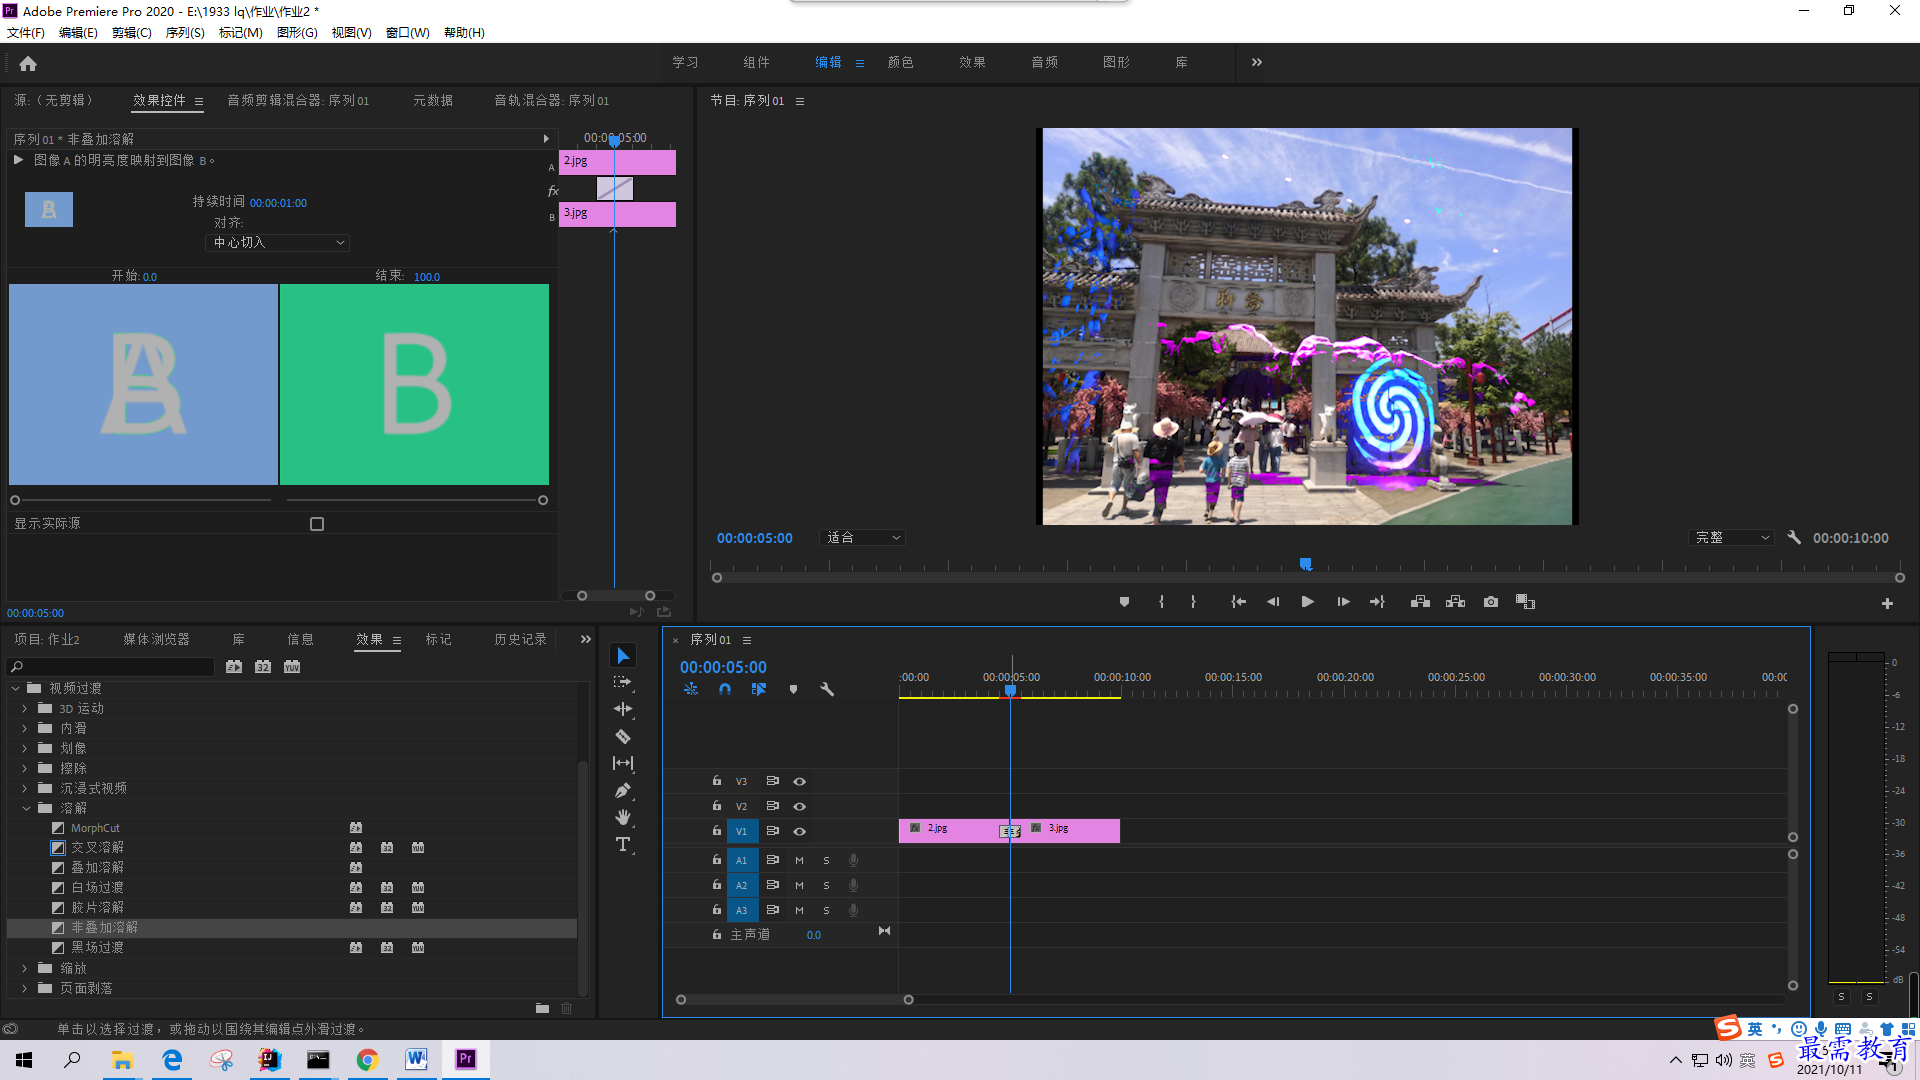This screenshot has width=1920, height=1080.
Task: Open the 媒体浏览器 panel tab
Action: (x=156, y=639)
